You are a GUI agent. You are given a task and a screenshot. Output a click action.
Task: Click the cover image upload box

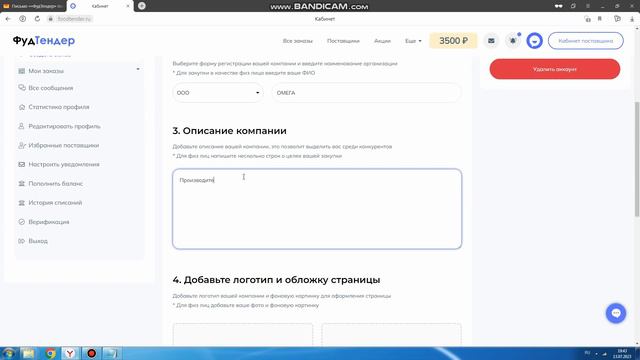(391, 334)
